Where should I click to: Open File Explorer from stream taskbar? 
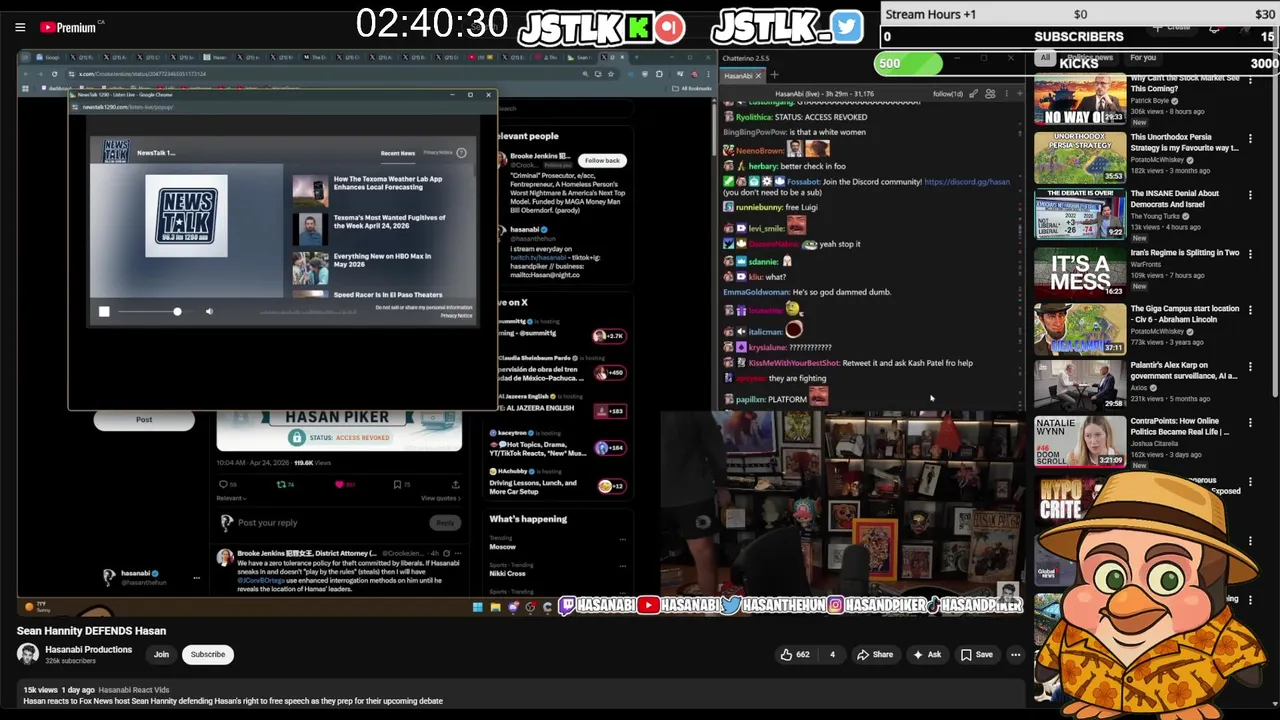[495, 606]
